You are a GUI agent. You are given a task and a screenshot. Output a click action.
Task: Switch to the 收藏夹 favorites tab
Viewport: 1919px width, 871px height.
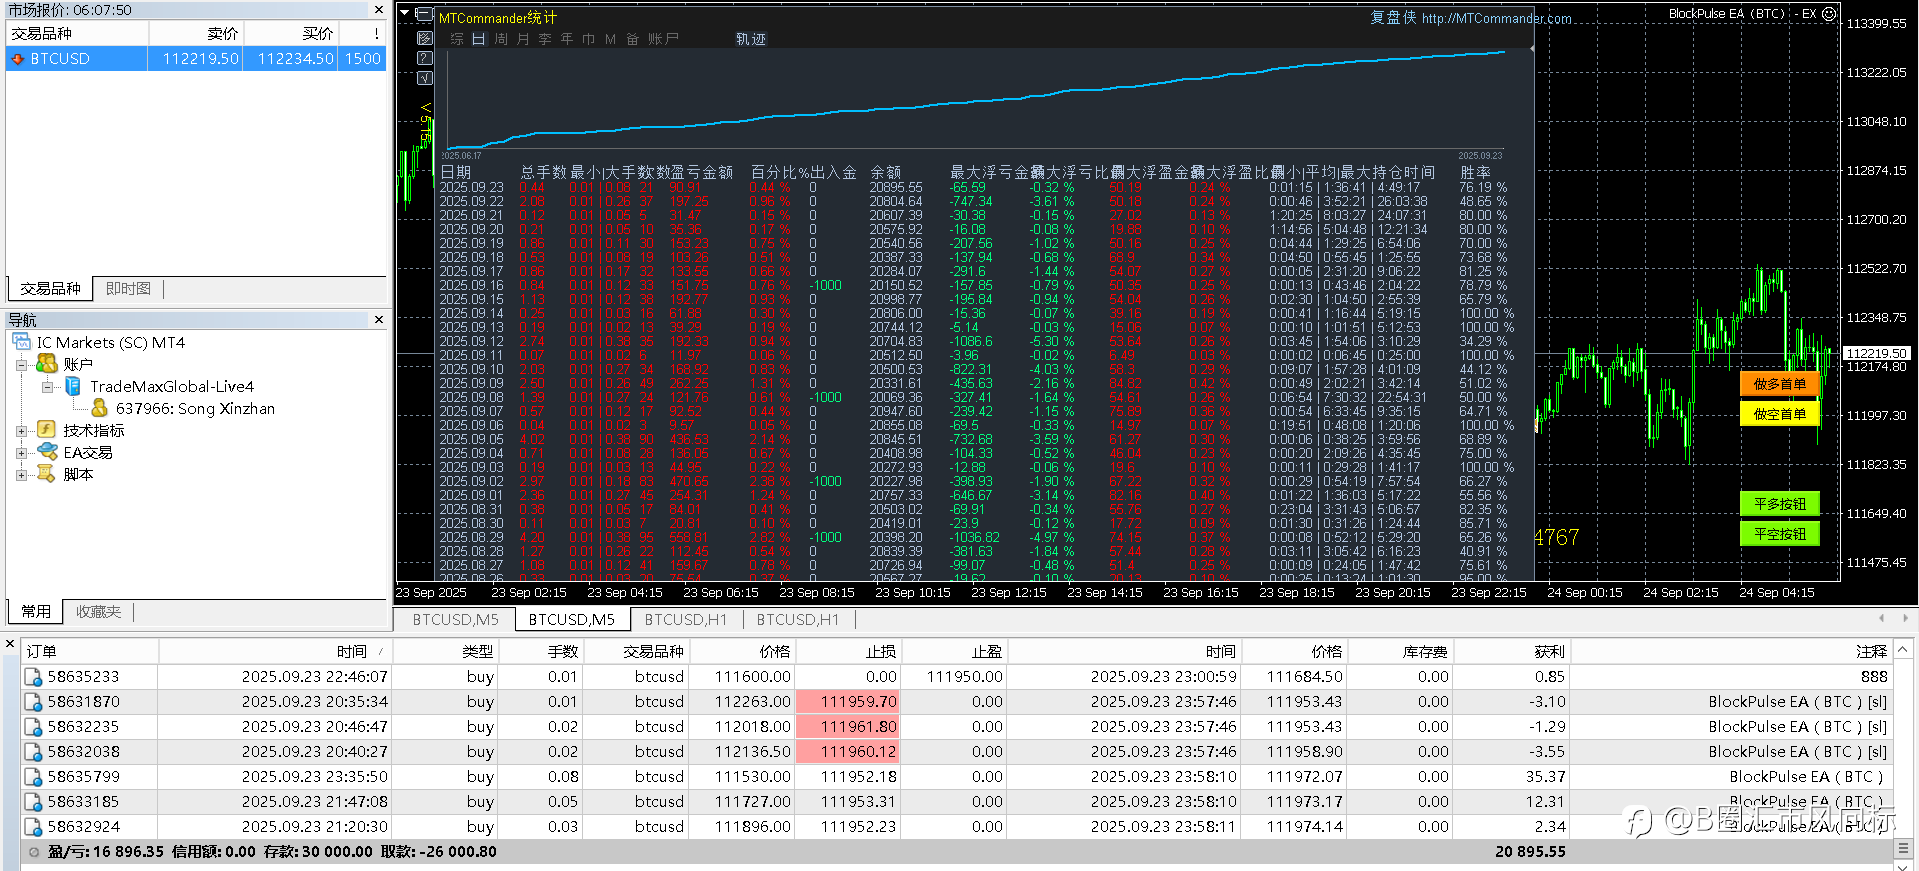98,612
